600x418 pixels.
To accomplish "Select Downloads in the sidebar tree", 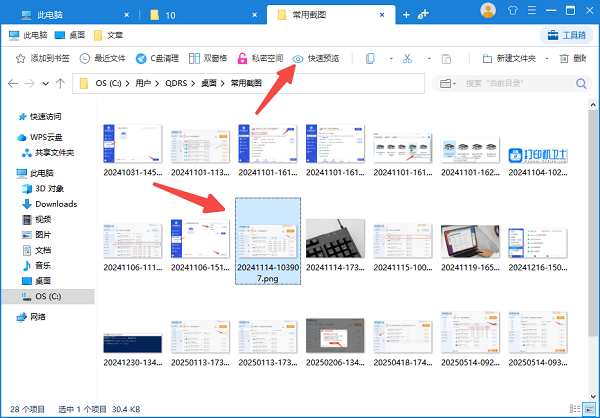I will [x=55, y=203].
